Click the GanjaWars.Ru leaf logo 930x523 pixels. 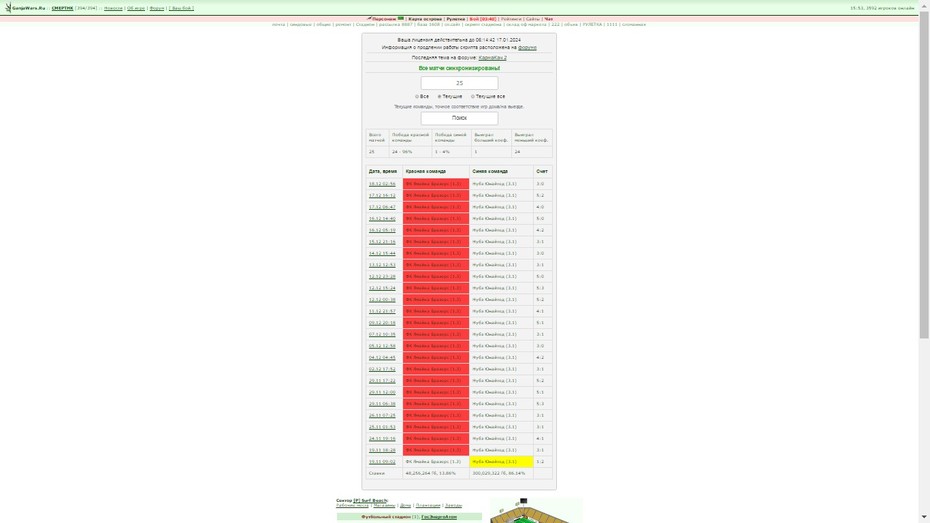click(8, 8)
